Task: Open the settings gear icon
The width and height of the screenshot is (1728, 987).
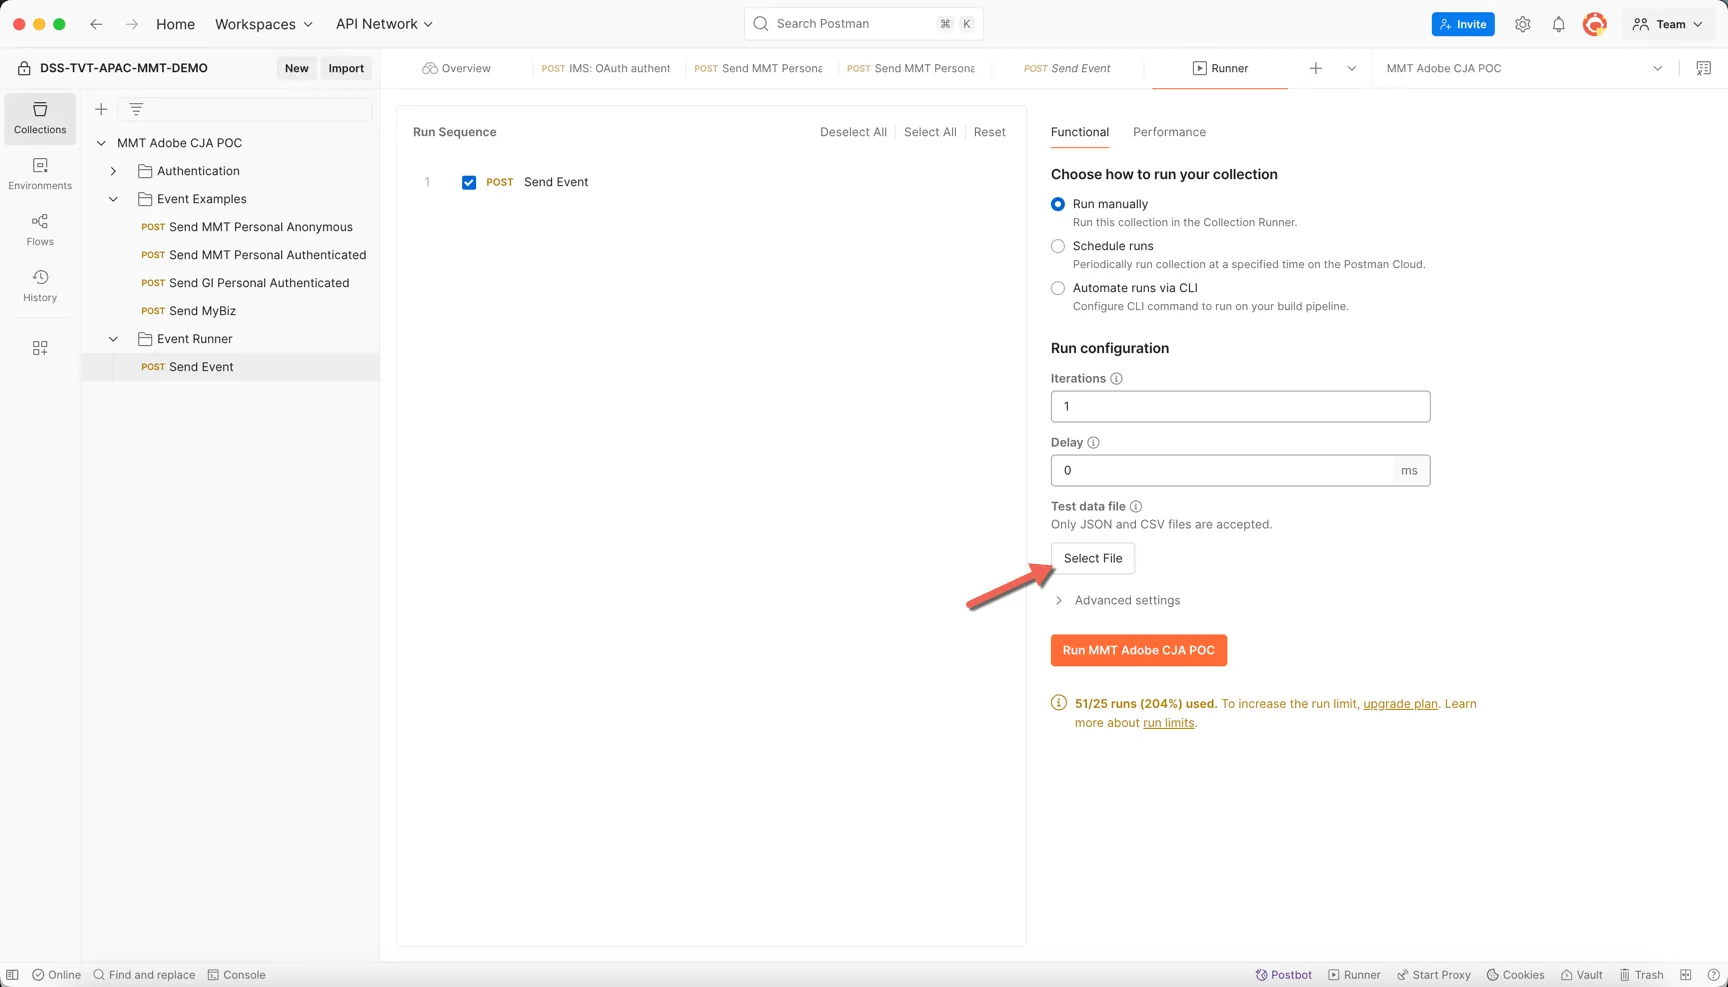Action: pos(1522,24)
